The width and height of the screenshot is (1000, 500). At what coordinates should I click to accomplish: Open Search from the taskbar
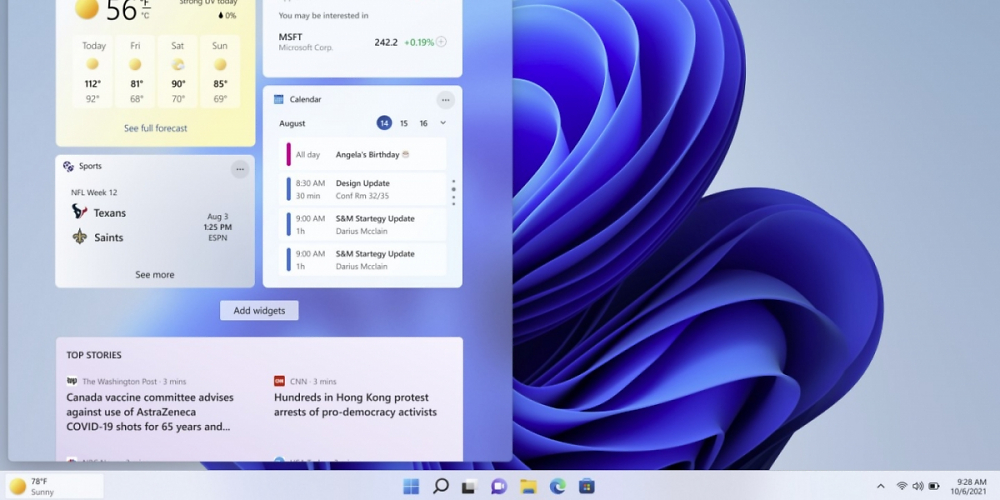(440, 487)
